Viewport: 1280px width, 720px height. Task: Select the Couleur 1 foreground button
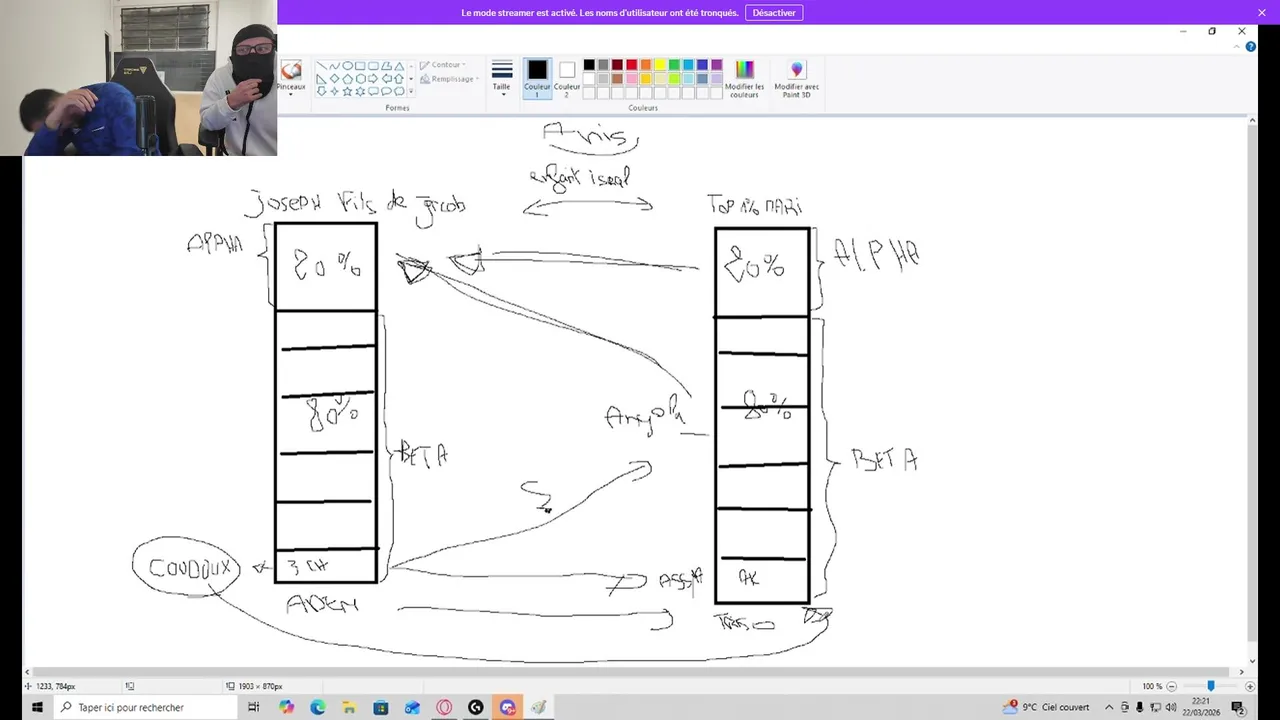(x=537, y=79)
